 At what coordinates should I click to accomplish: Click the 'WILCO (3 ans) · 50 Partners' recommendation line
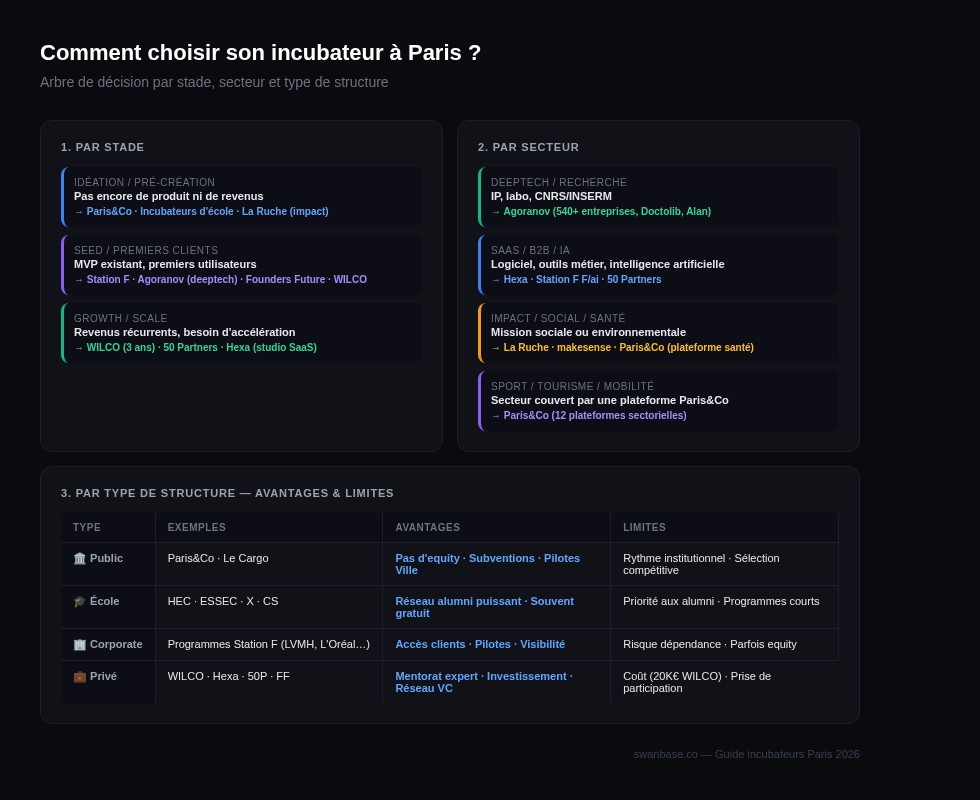tap(196, 348)
